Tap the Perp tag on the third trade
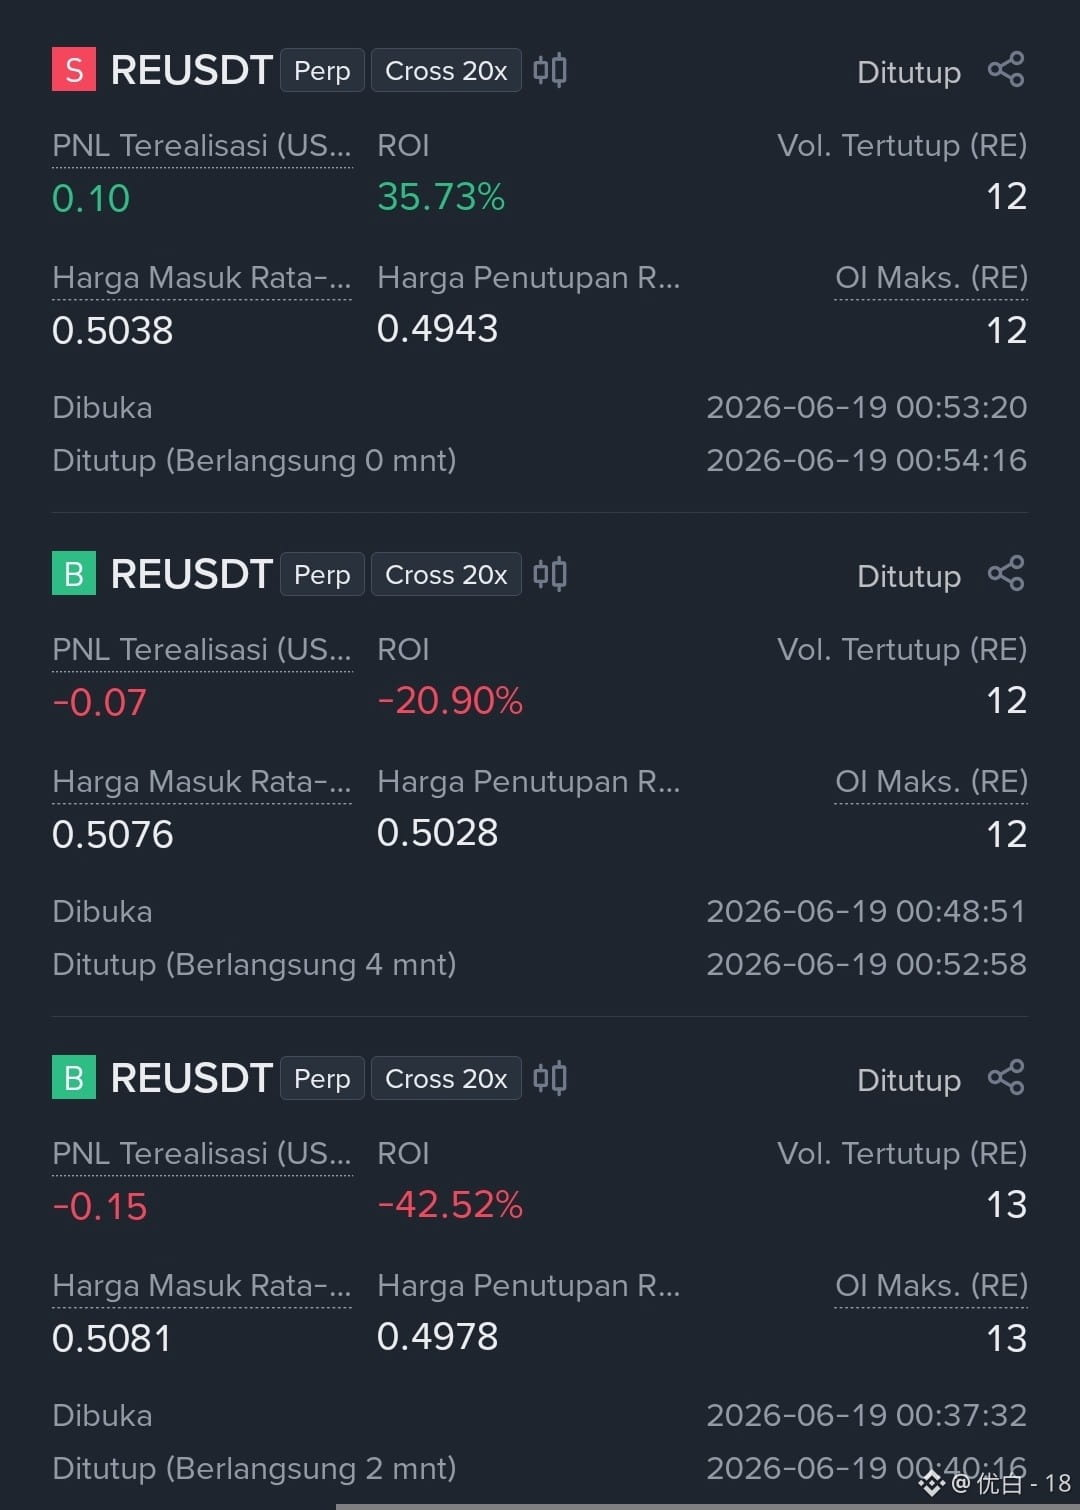The image size is (1080, 1510). (322, 1078)
